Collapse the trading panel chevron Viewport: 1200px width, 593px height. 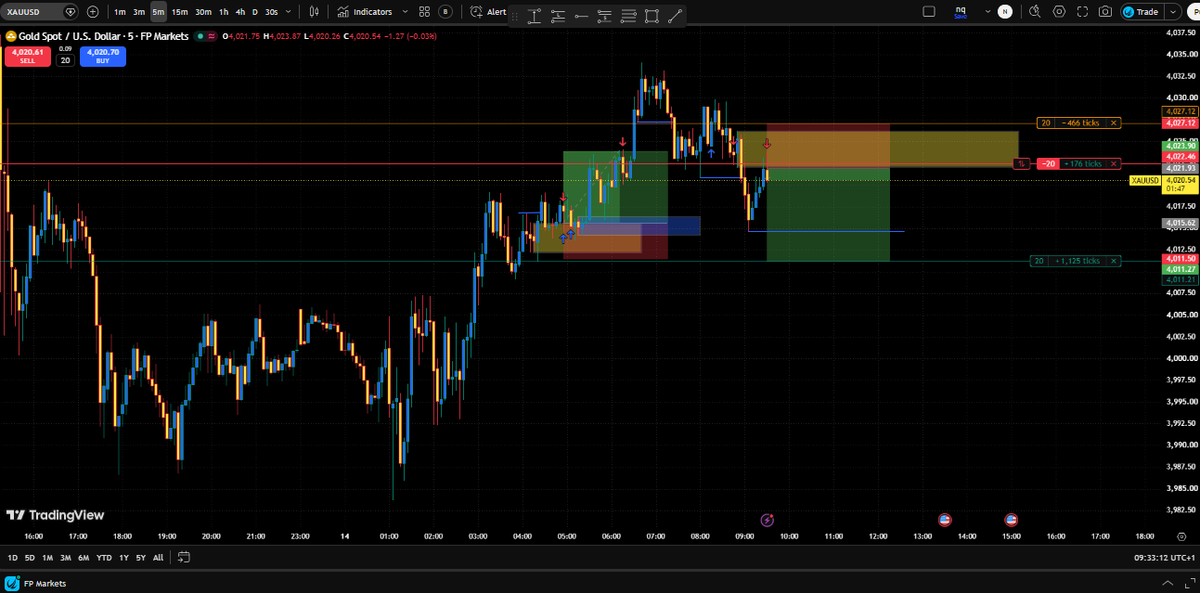point(1166,582)
